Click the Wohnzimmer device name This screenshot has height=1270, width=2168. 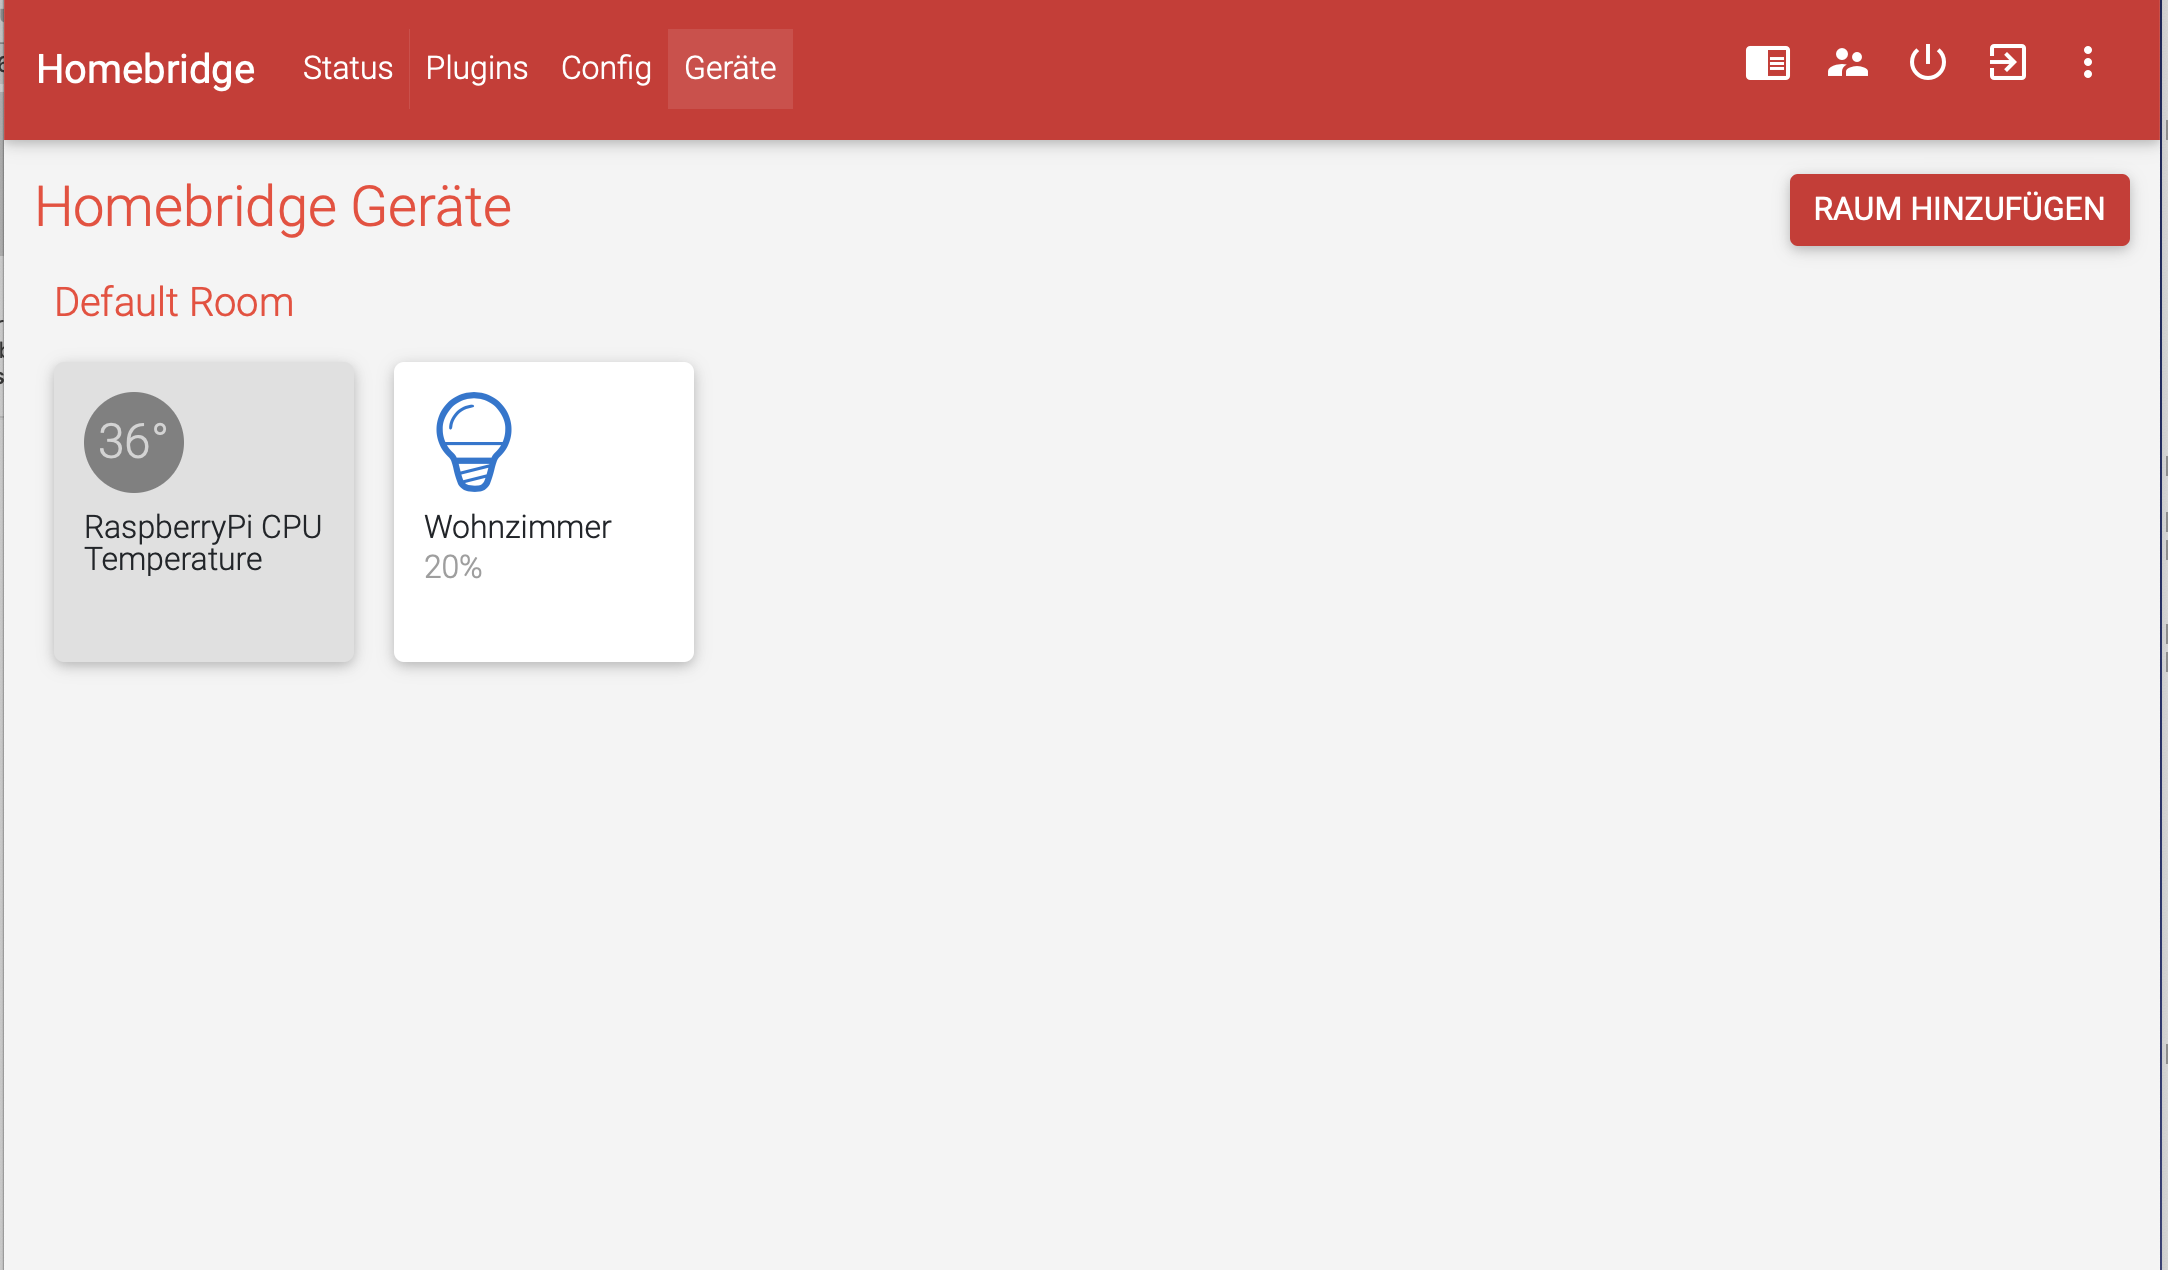(517, 527)
